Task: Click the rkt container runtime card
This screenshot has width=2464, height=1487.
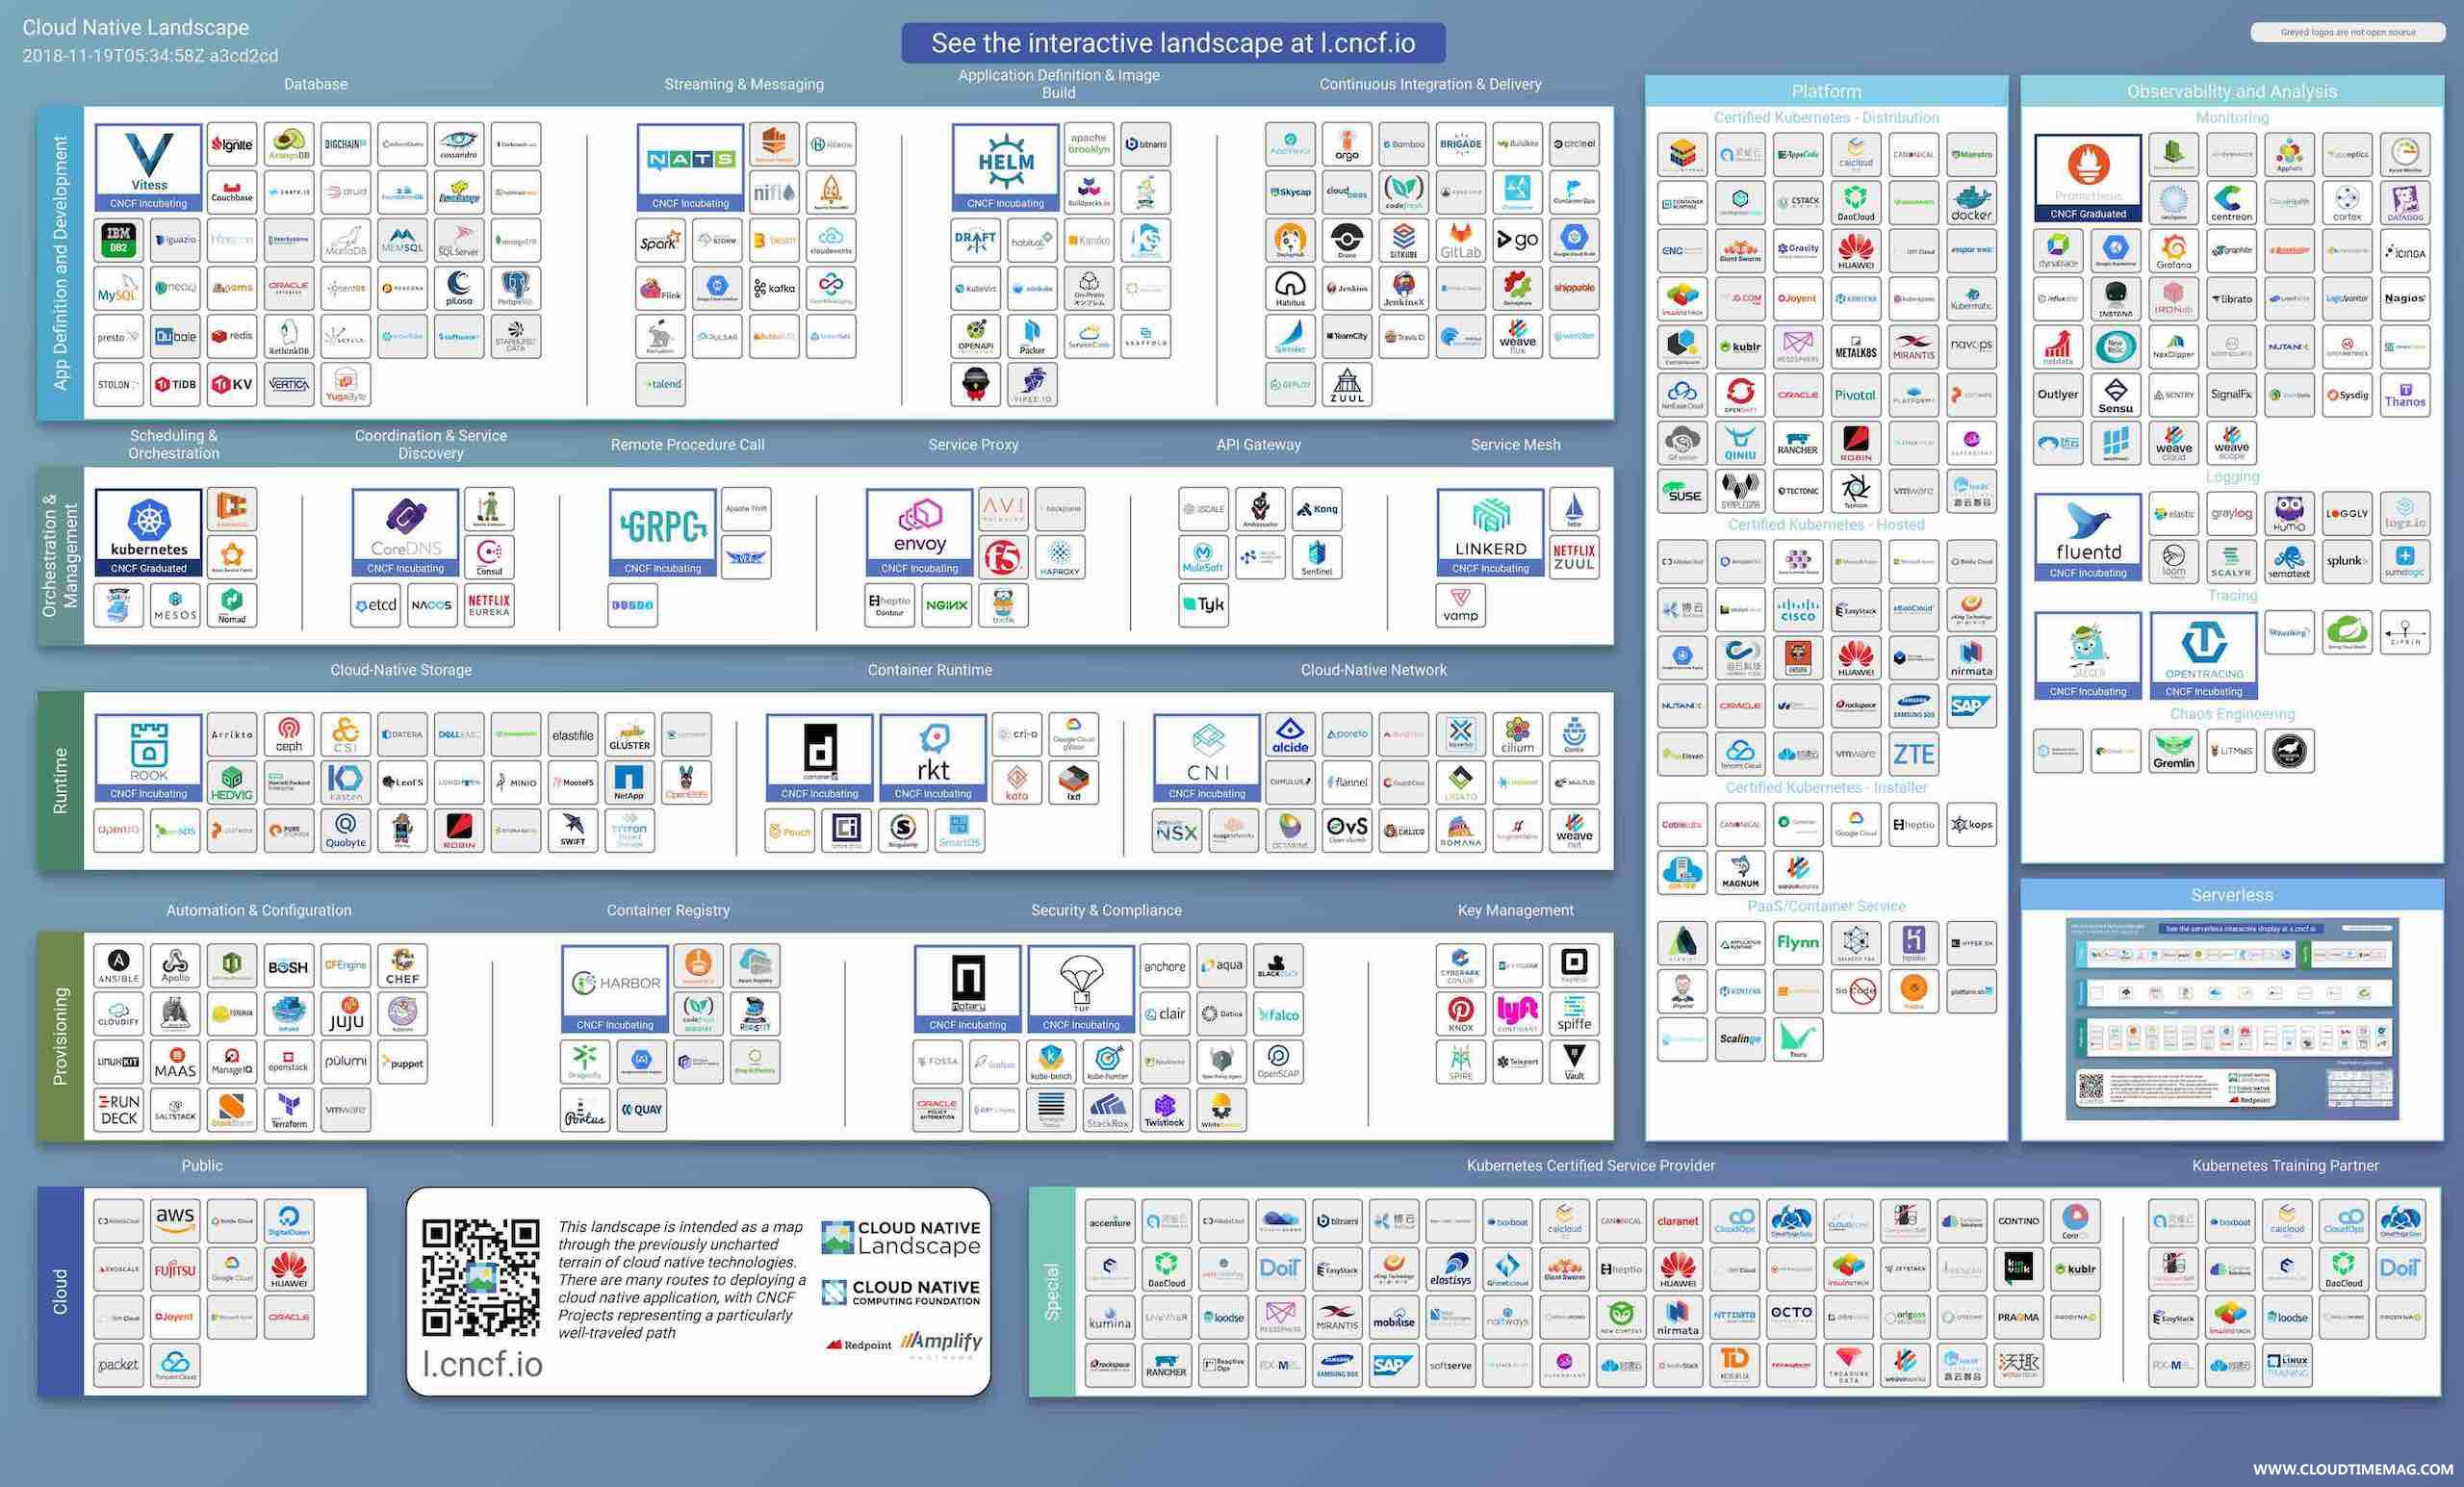Action: [x=933, y=757]
